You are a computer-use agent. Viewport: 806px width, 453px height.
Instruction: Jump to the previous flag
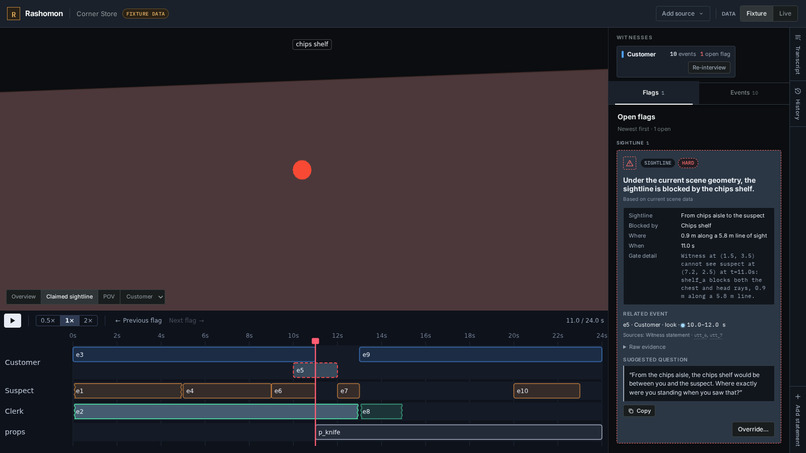[138, 320]
